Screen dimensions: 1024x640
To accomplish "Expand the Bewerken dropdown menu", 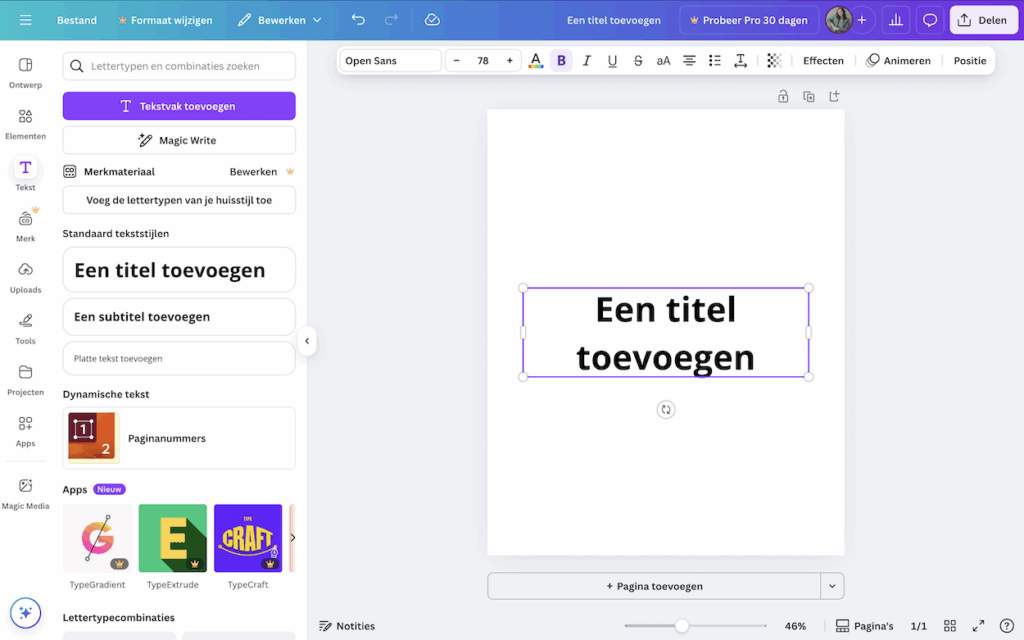I will pos(280,20).
